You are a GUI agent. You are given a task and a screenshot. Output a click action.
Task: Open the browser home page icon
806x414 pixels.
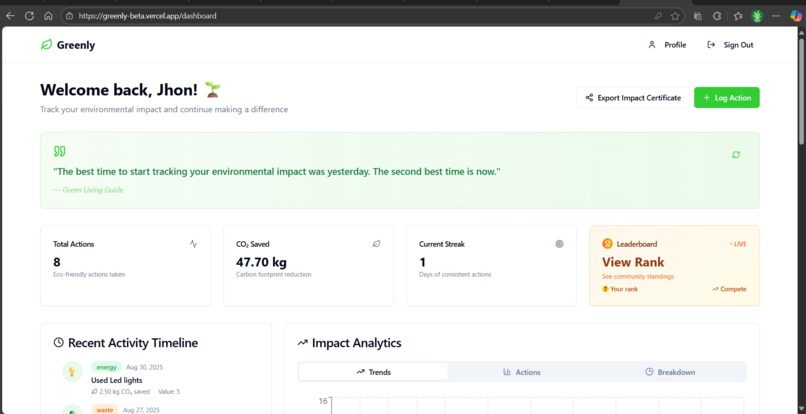point(48,16)
